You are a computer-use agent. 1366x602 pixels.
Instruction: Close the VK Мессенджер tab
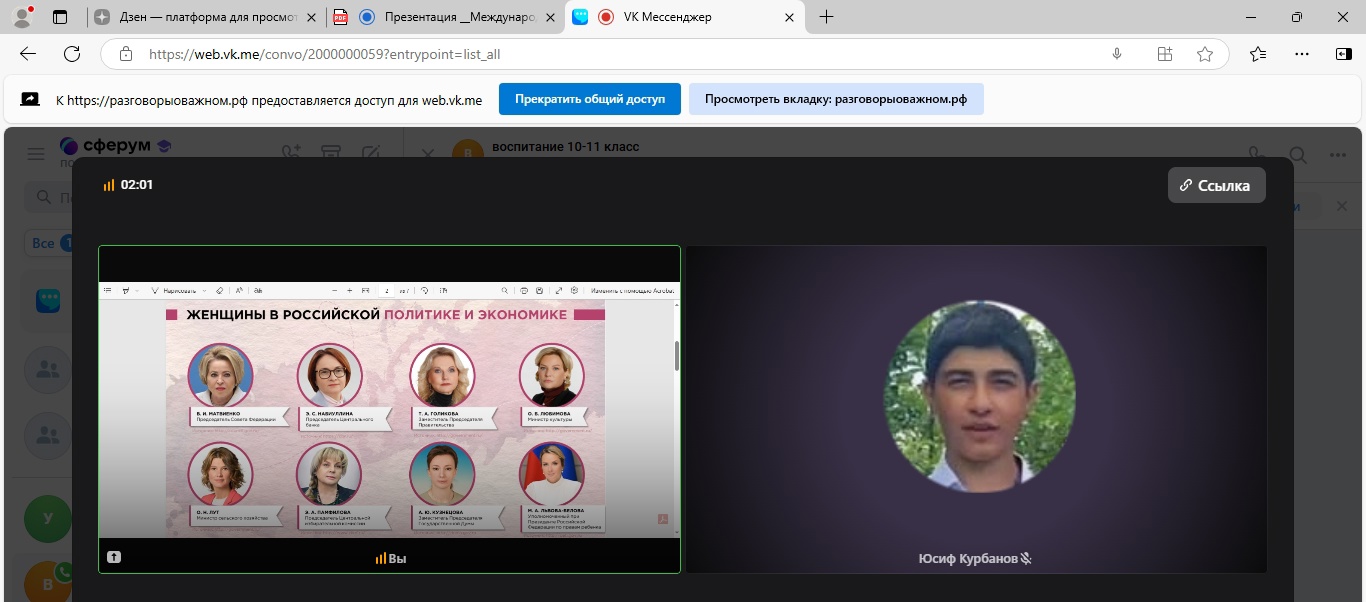coord(789,17)
